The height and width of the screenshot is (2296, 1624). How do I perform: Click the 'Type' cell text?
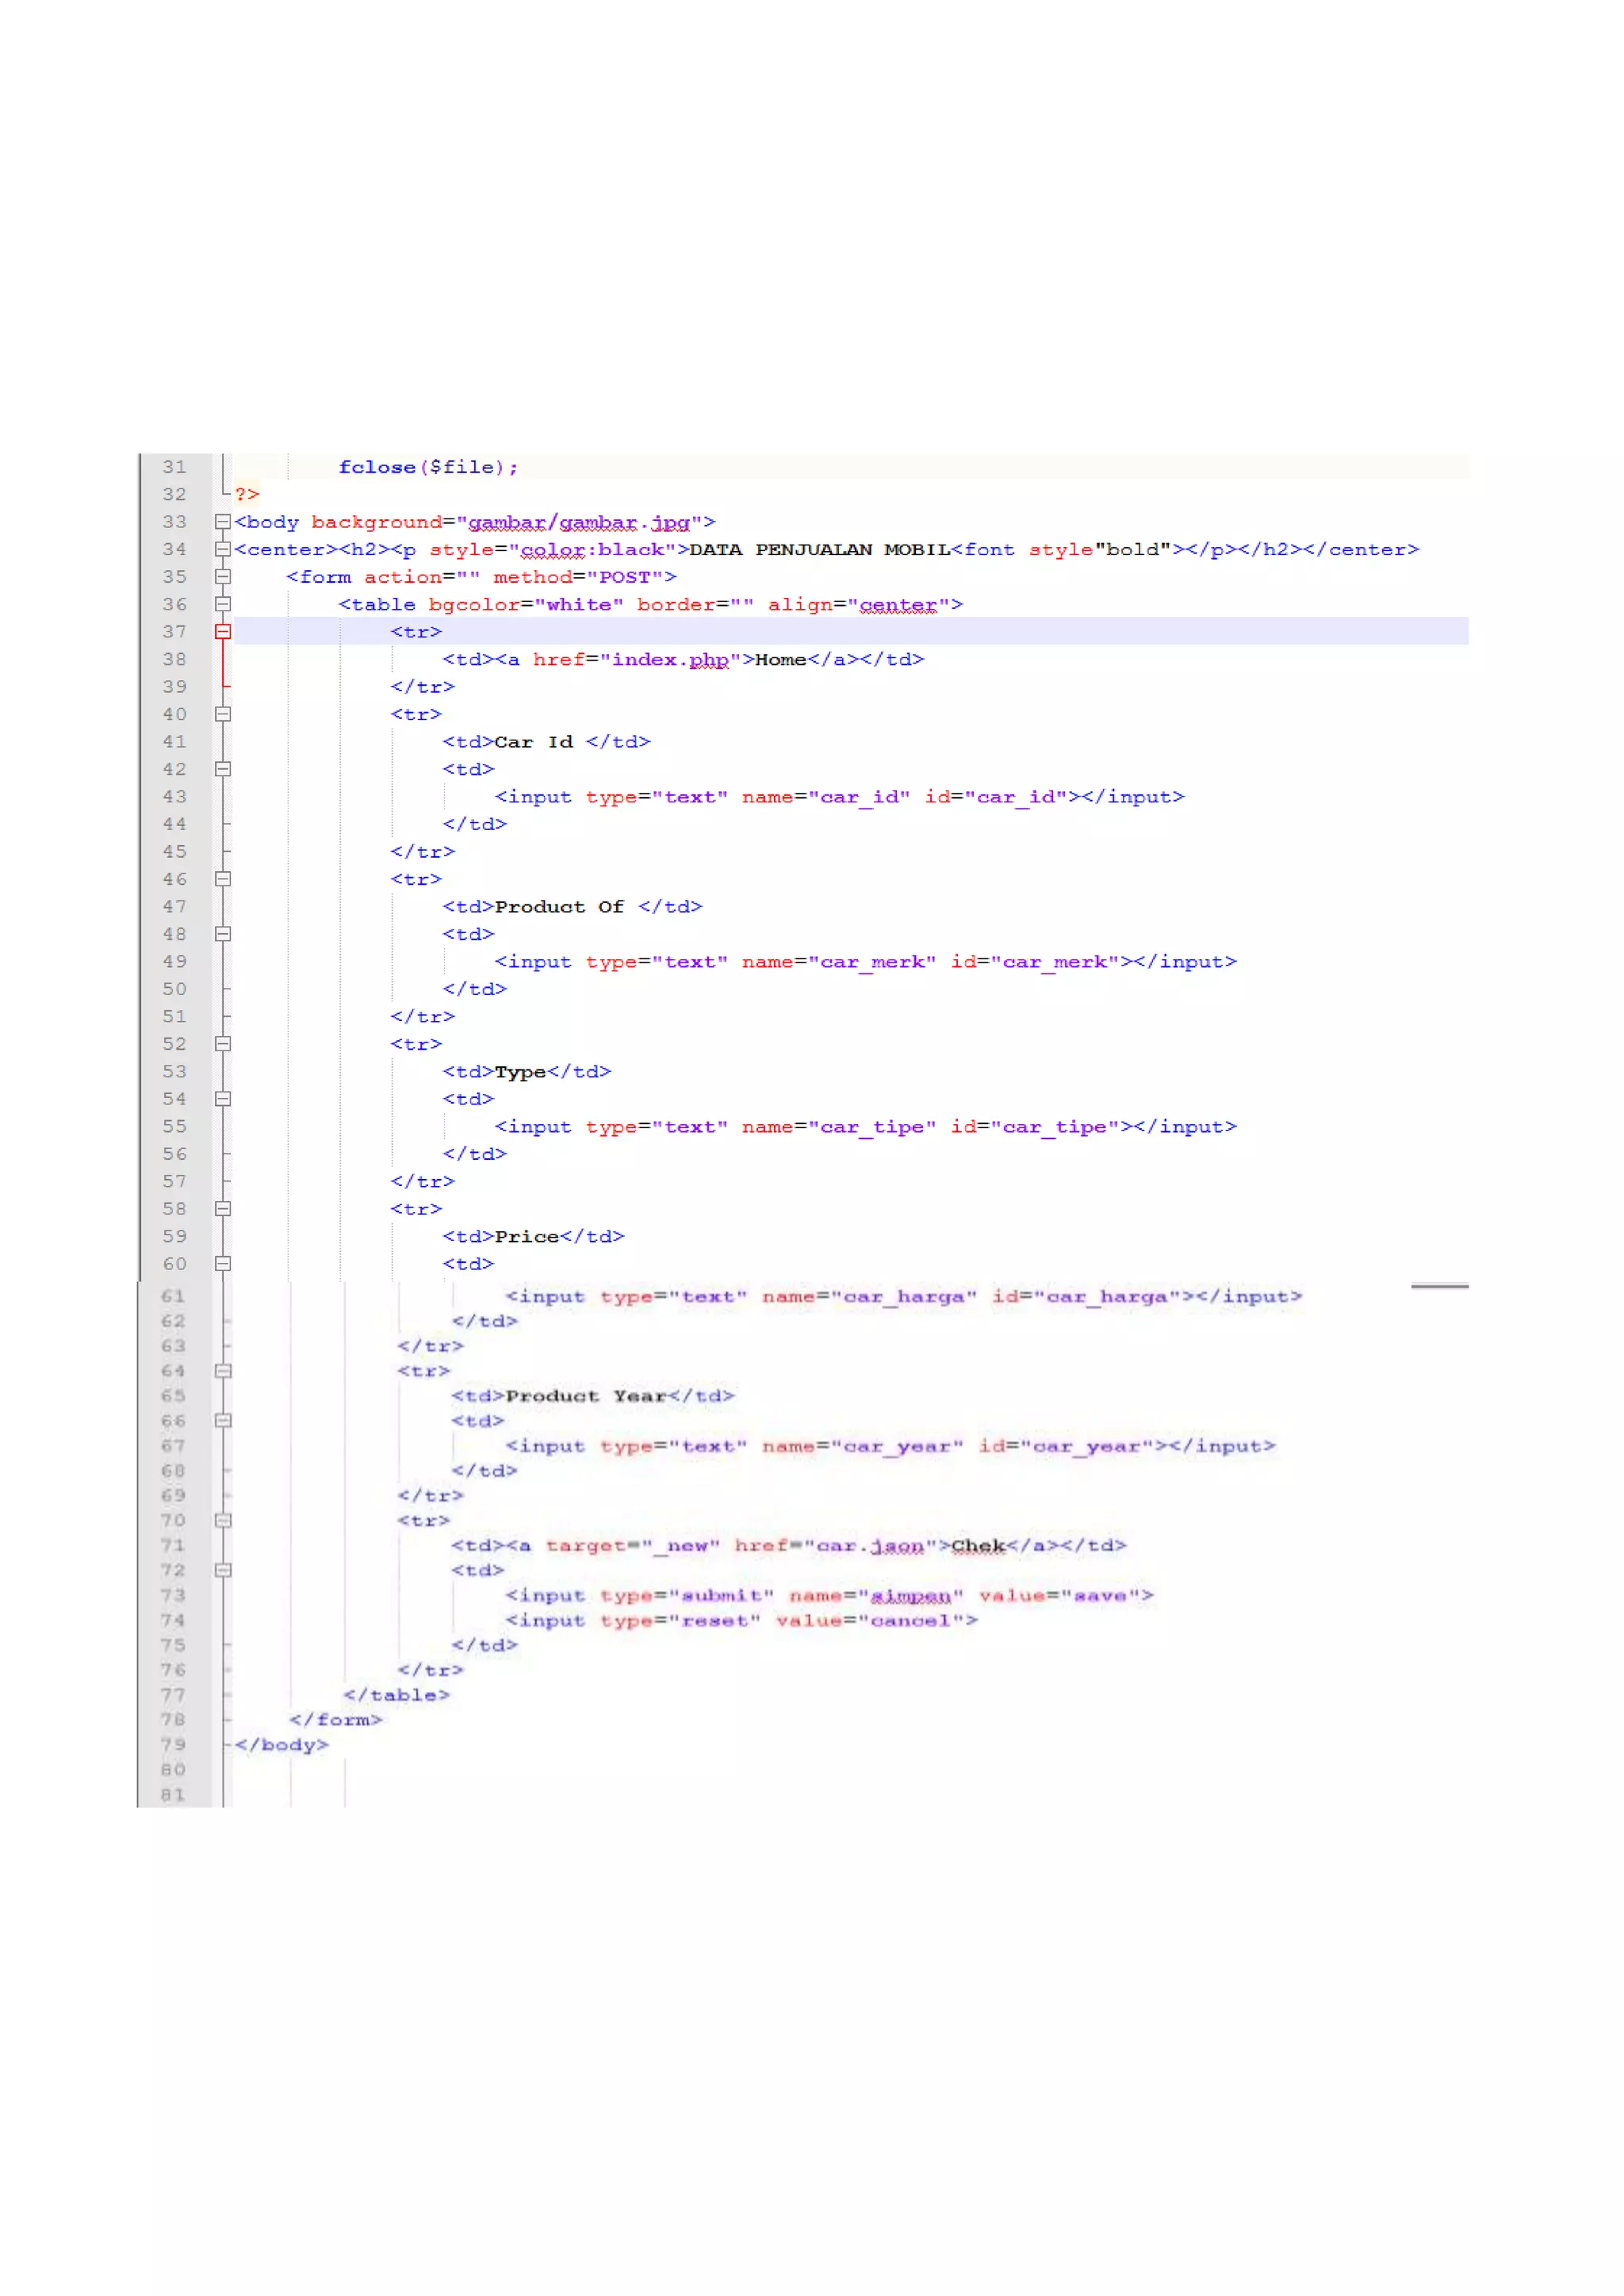click(520, 1072)
